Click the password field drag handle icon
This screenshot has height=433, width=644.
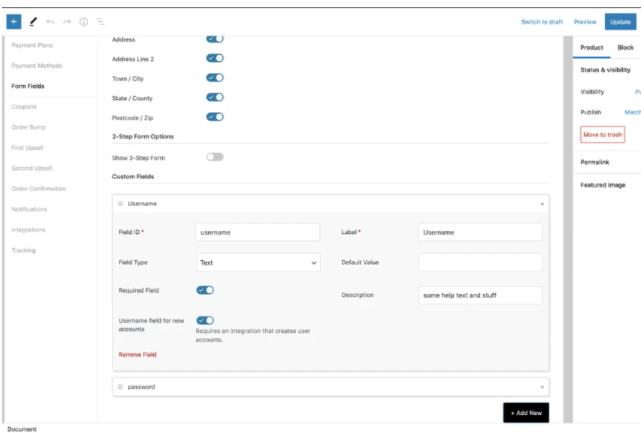[x=120, y=386]
